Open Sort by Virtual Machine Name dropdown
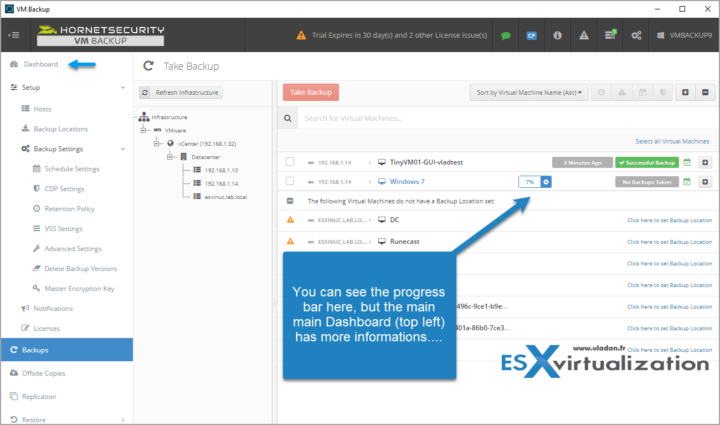The height and width of the screenshot is (425, 720). pos(527,92)
